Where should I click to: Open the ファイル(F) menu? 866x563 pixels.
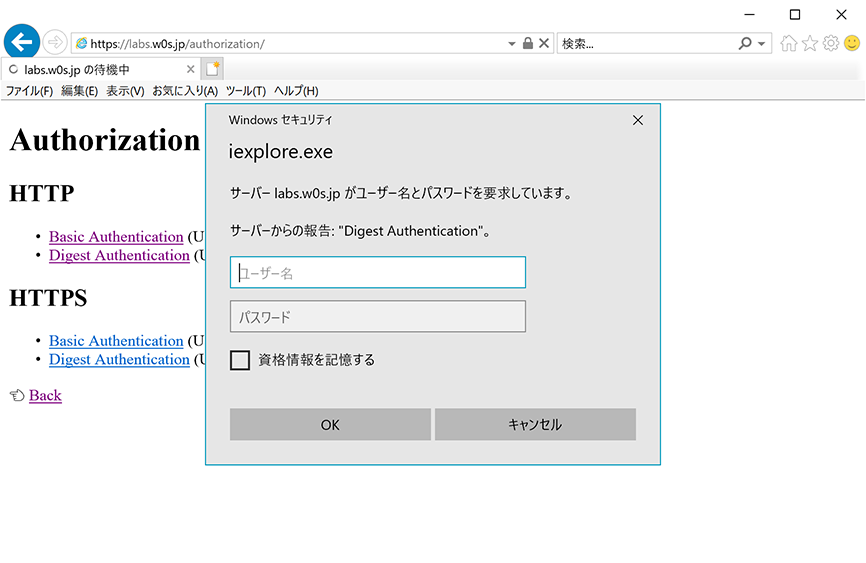[30, 91]
